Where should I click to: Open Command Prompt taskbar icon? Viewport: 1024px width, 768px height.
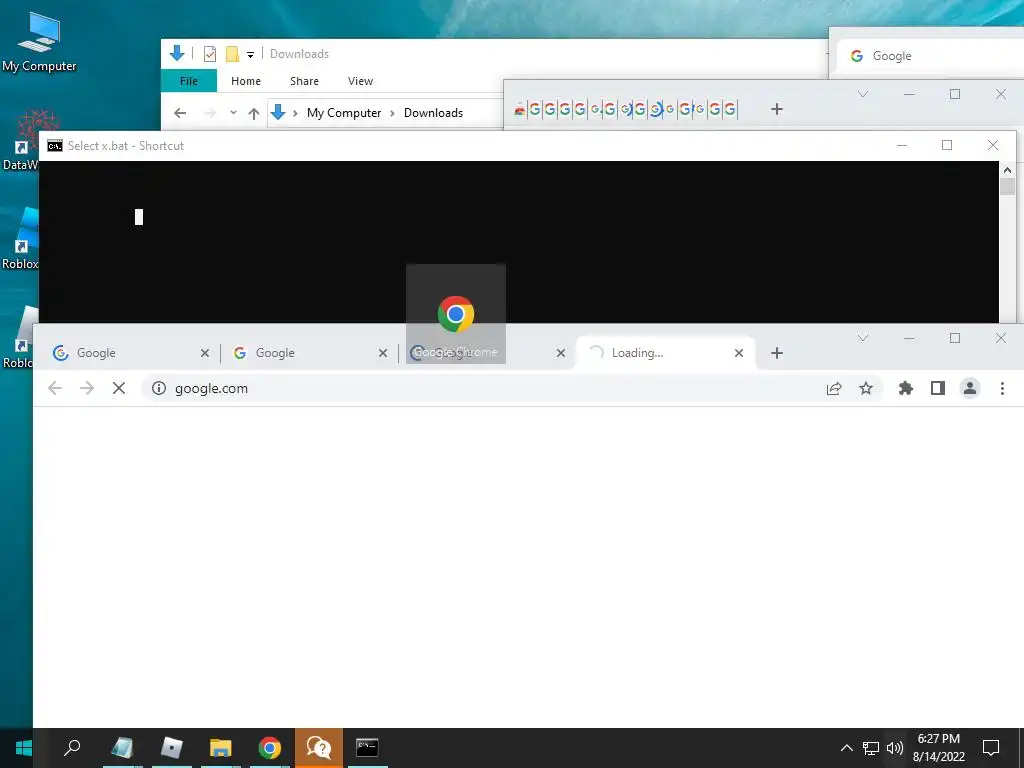(367, 748)
